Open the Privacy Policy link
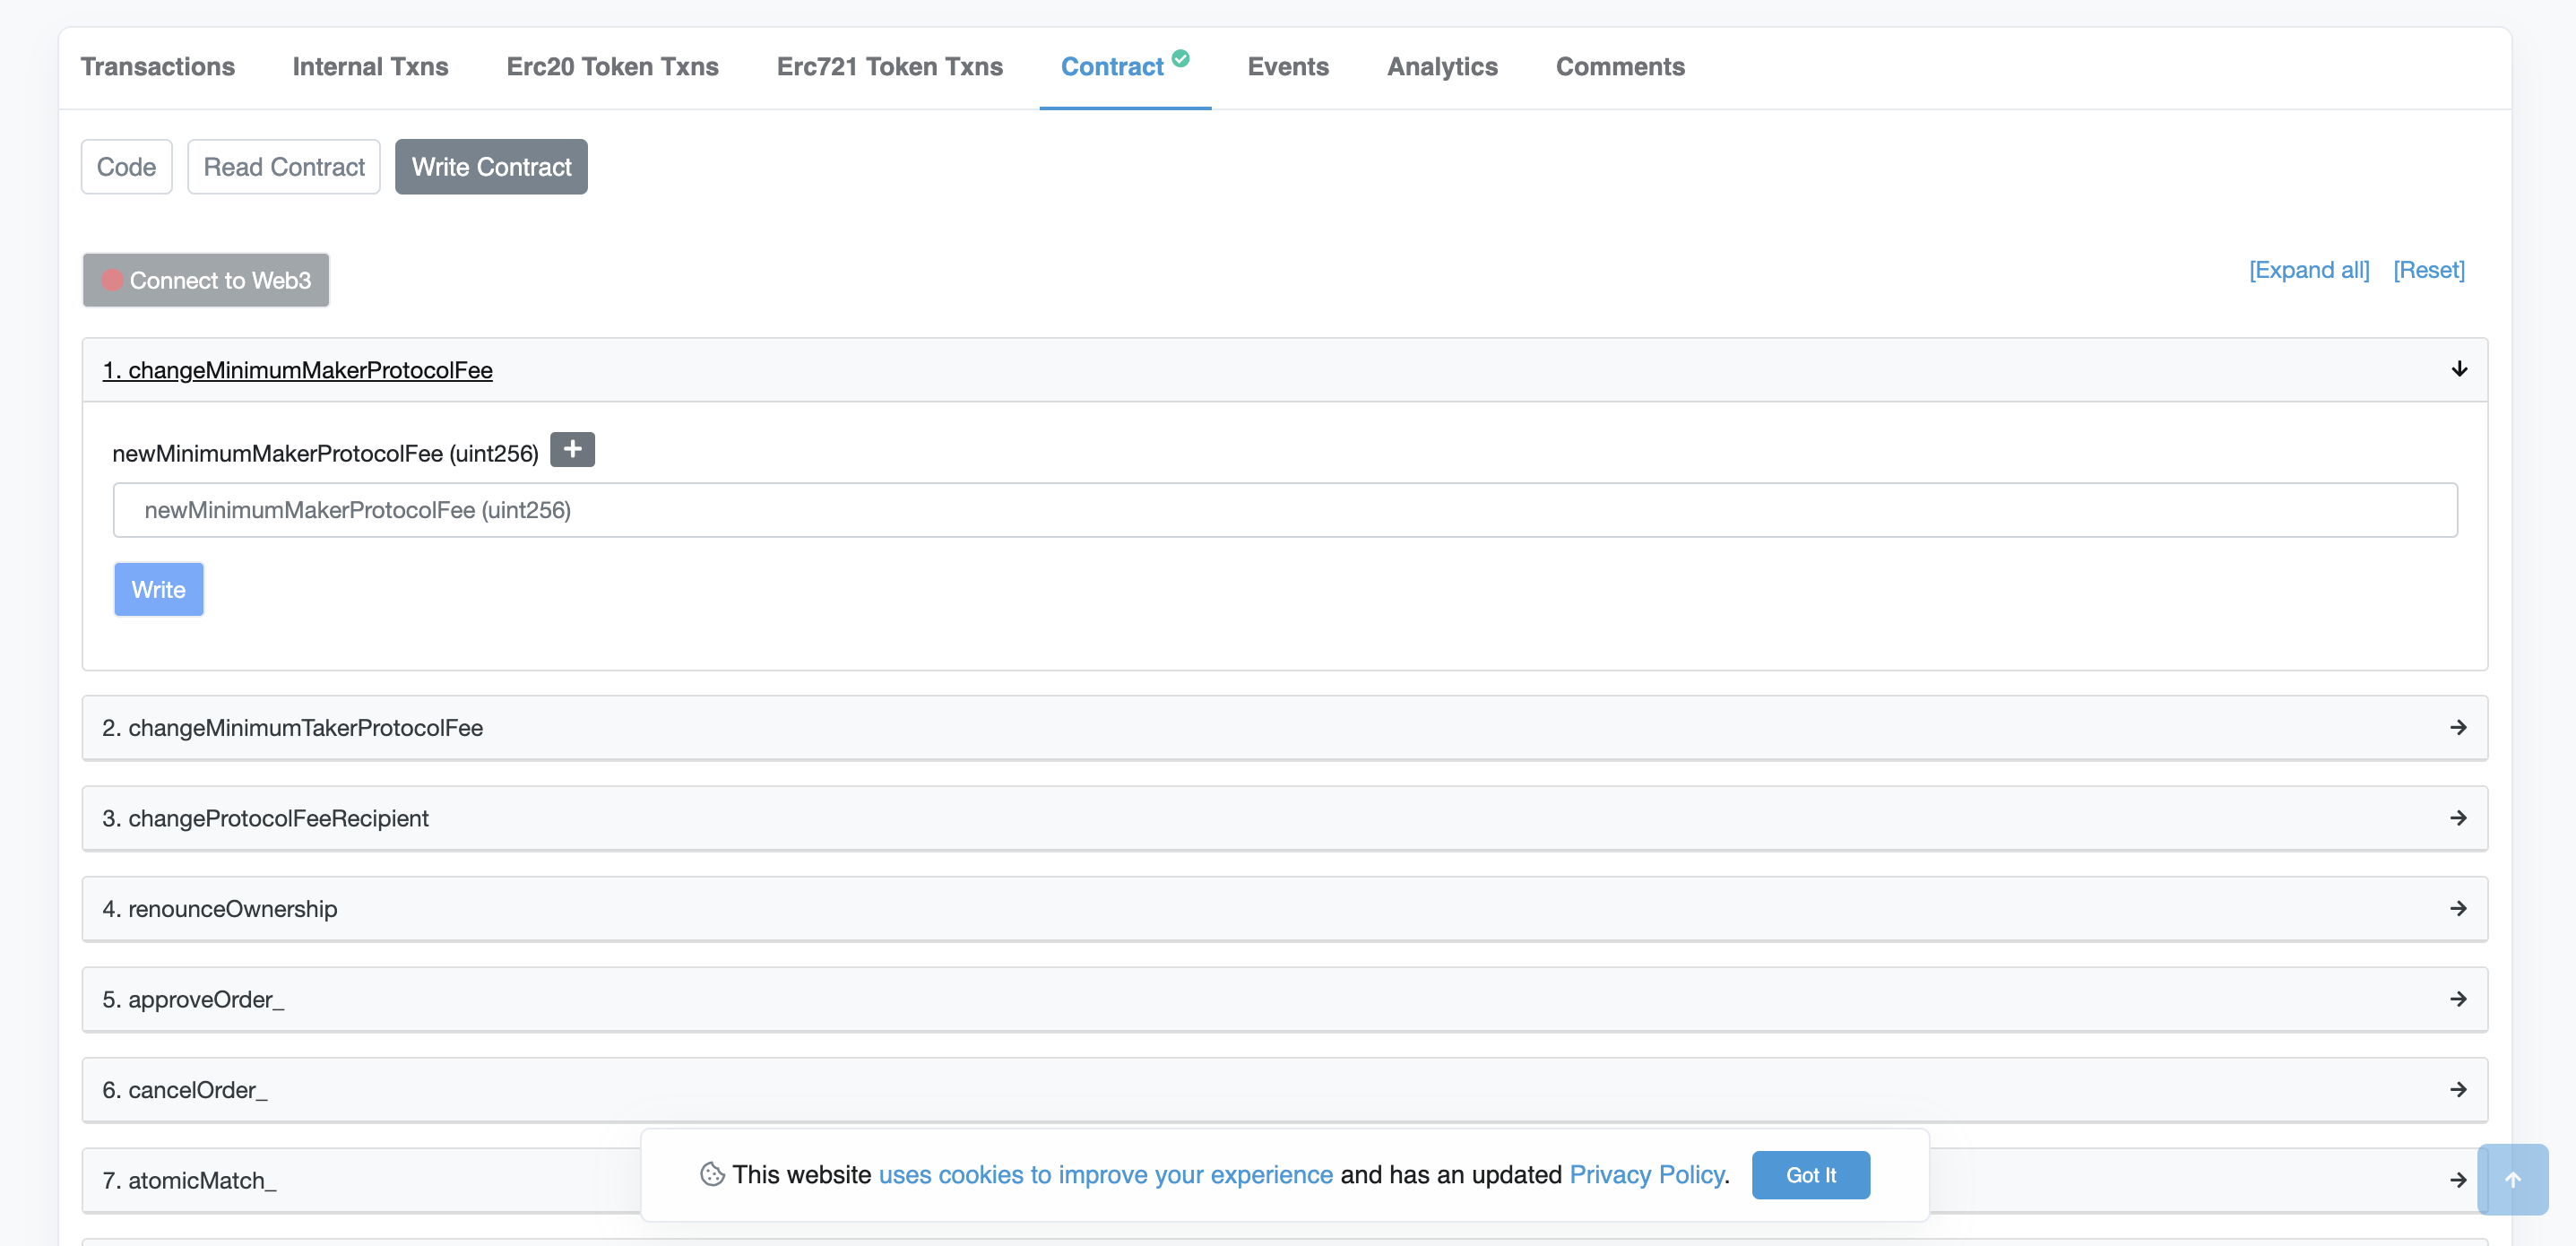Screen dimensions: 2576x1246 [1646, 1175]
